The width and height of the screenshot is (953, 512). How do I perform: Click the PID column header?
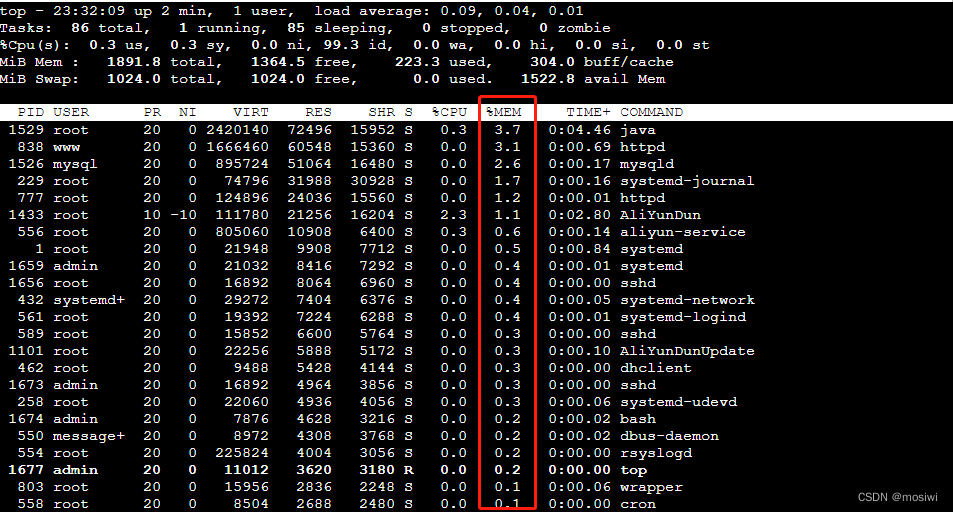[x=30, y=112]
